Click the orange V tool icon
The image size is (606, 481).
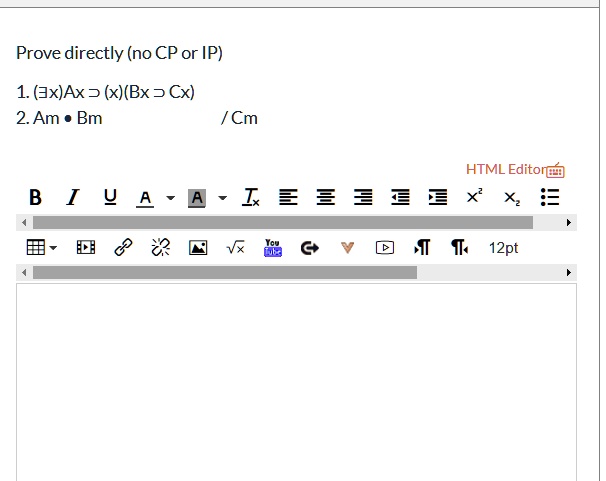pos(347,248)
